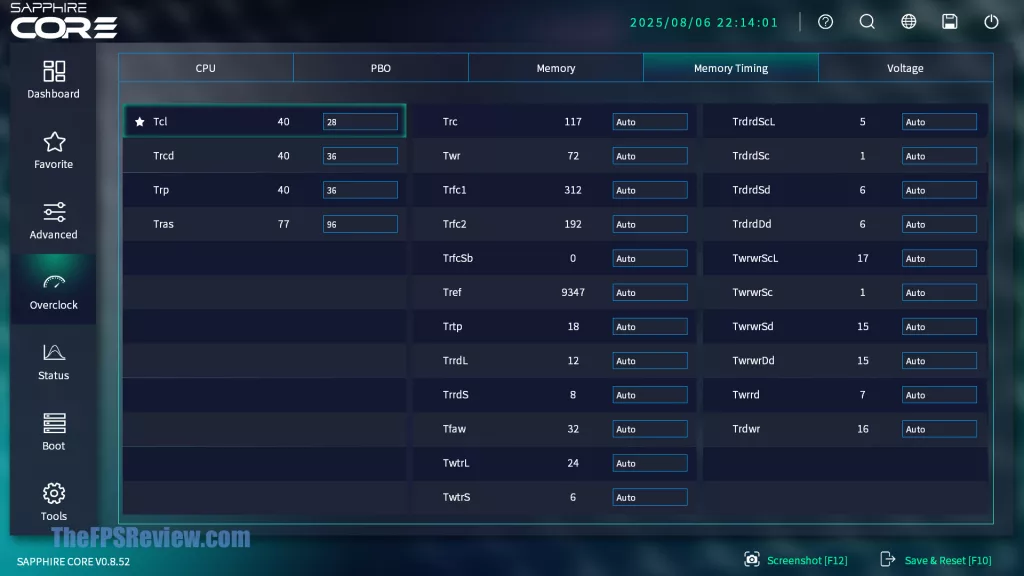Click the Screenshot camera icon
This screenshot has height=576, width=1024.
pyautogui.click(x=752, y=560)
